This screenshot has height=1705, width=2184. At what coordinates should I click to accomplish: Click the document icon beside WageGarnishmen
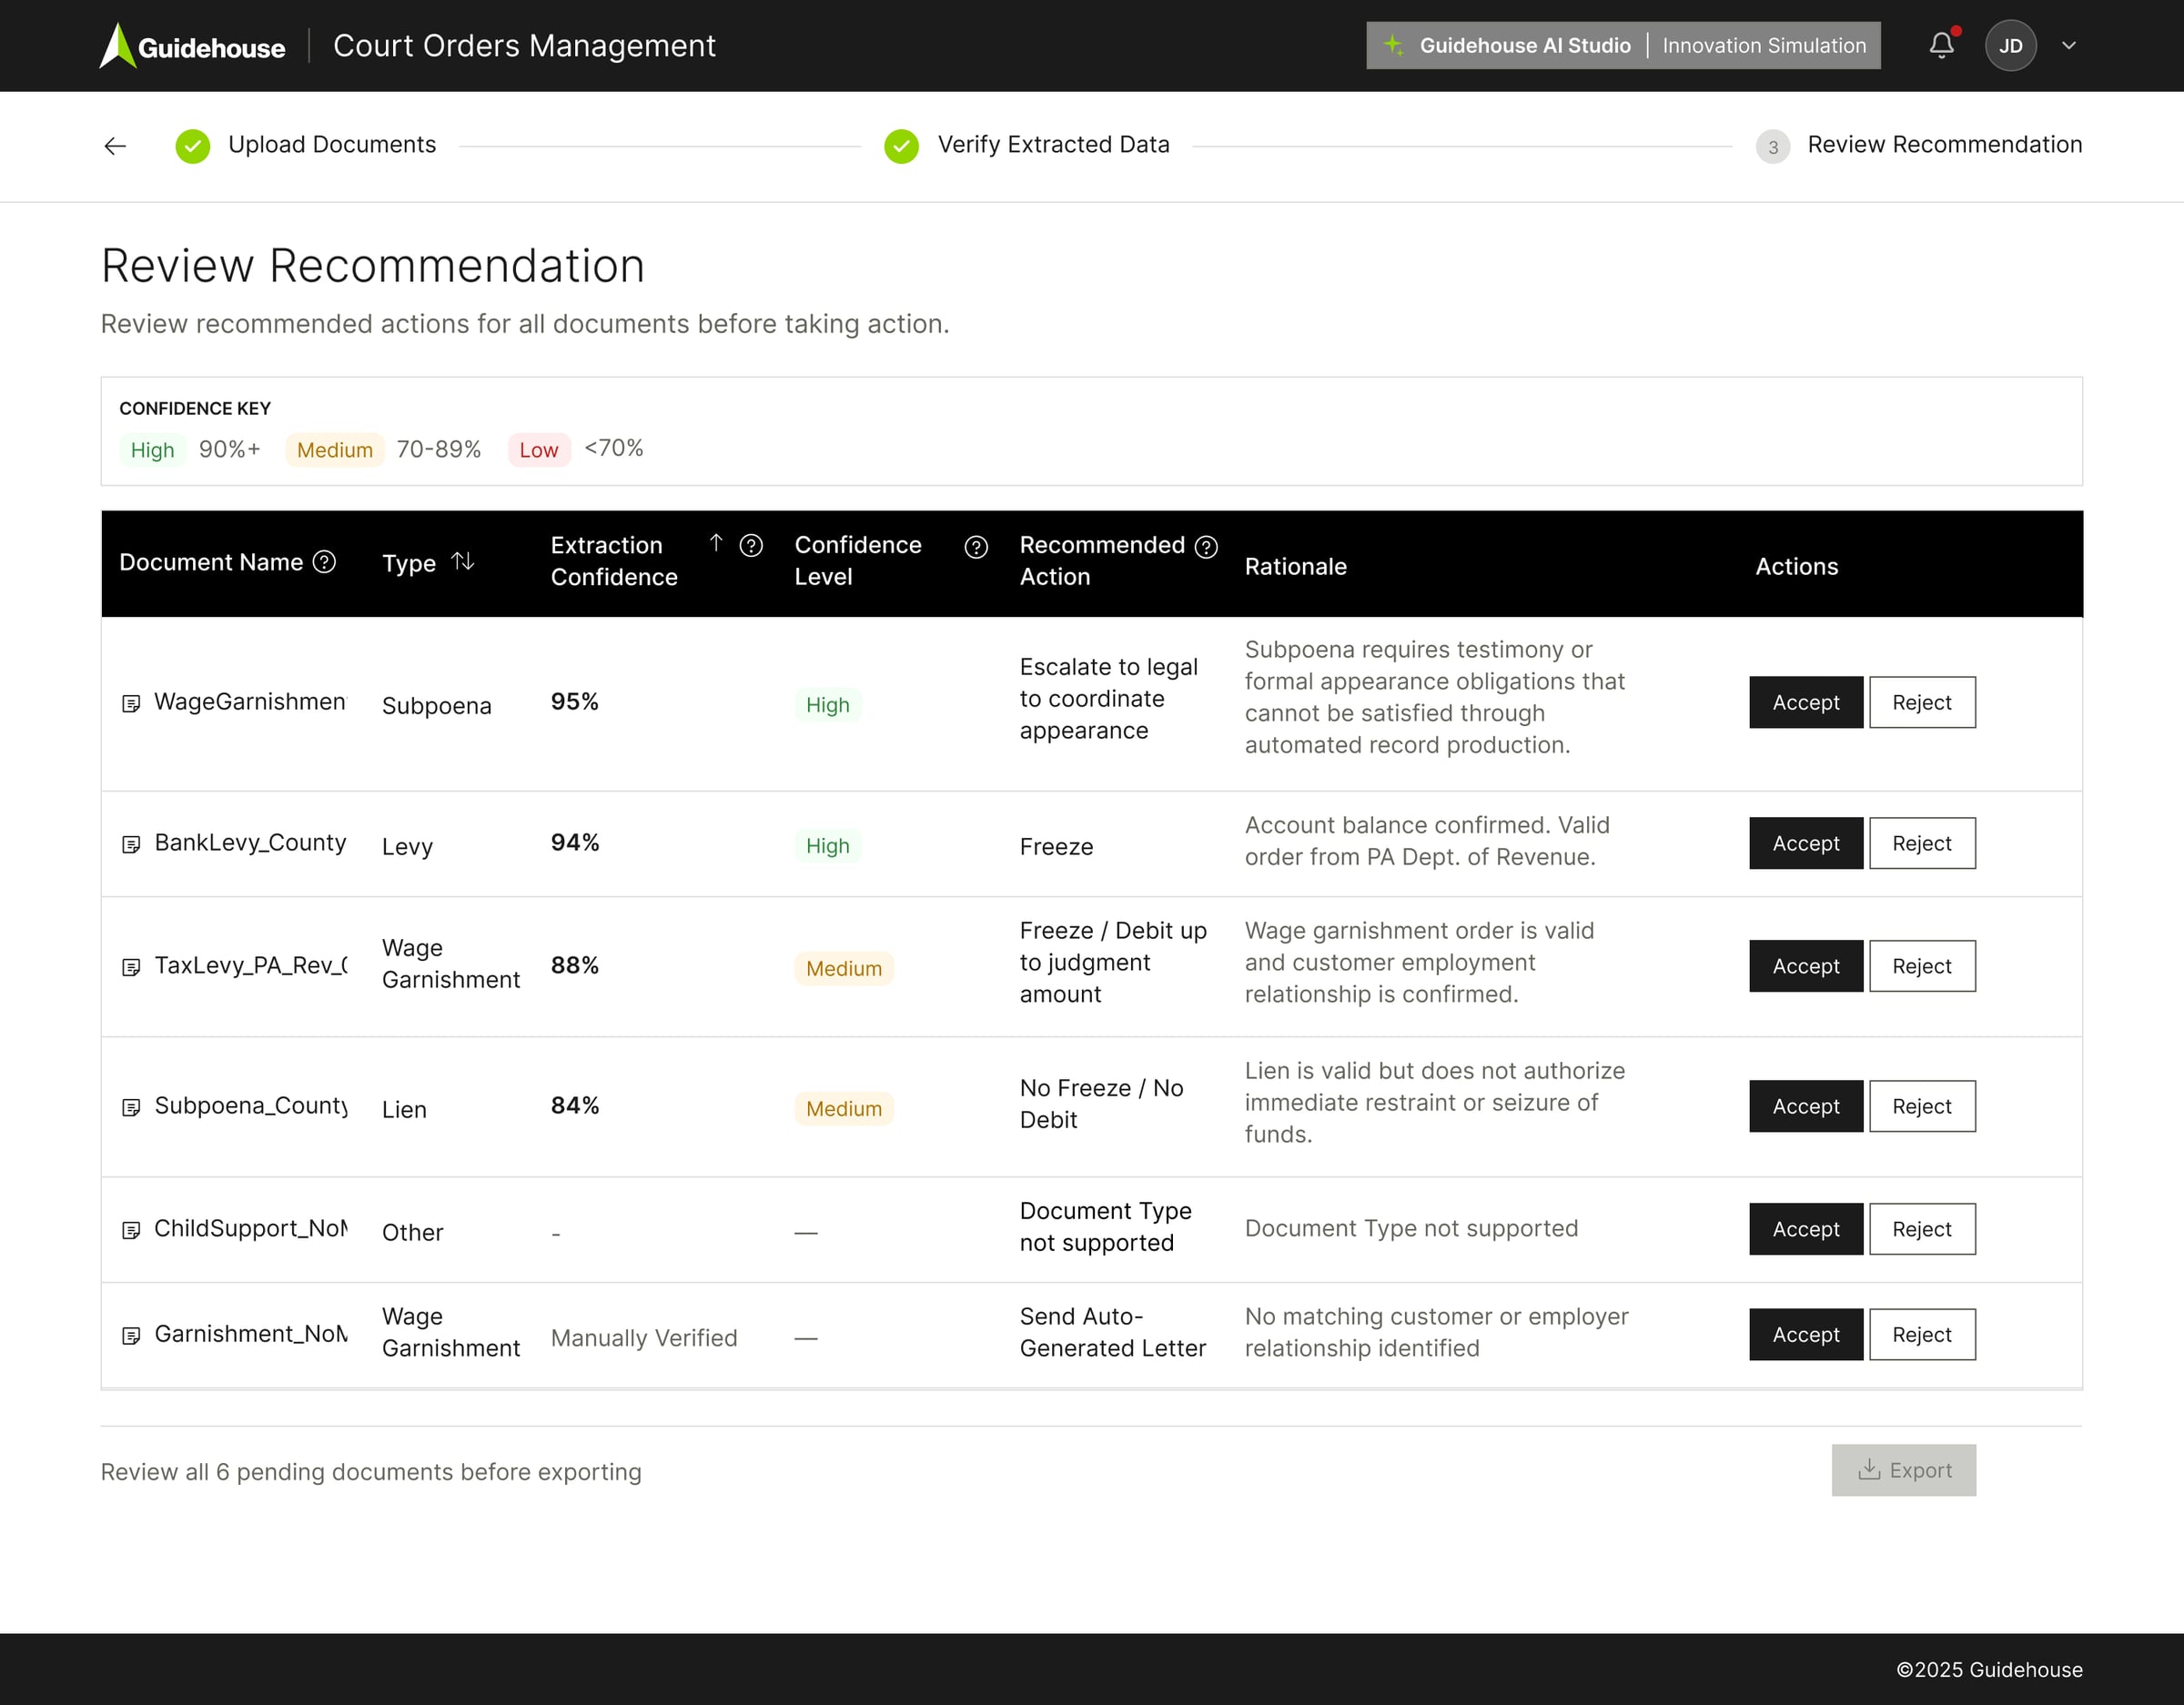pos(131,703)
